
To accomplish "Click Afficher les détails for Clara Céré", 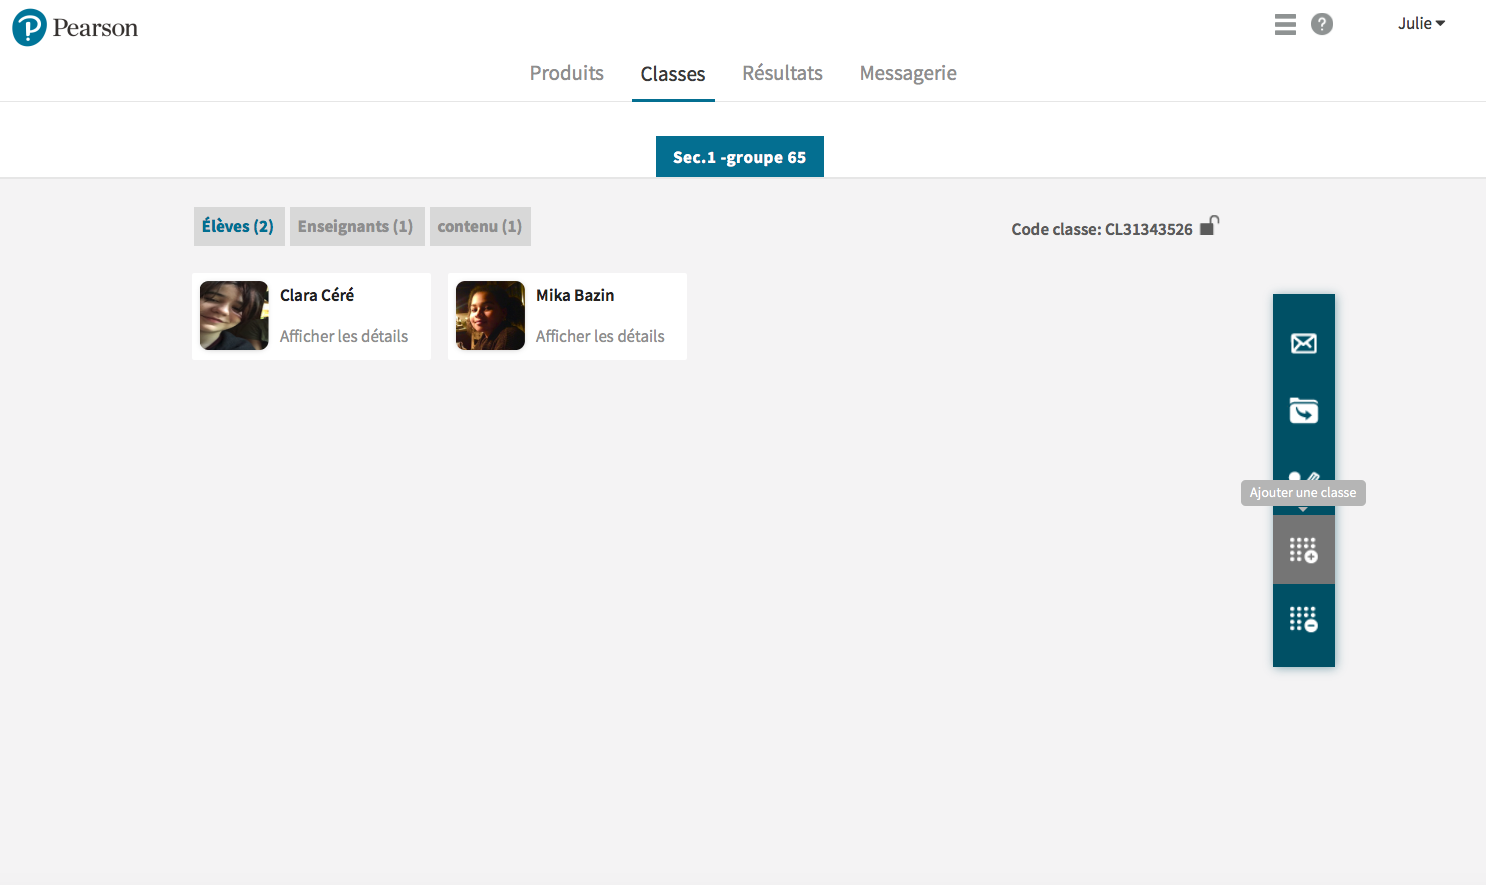I will 344,337.
